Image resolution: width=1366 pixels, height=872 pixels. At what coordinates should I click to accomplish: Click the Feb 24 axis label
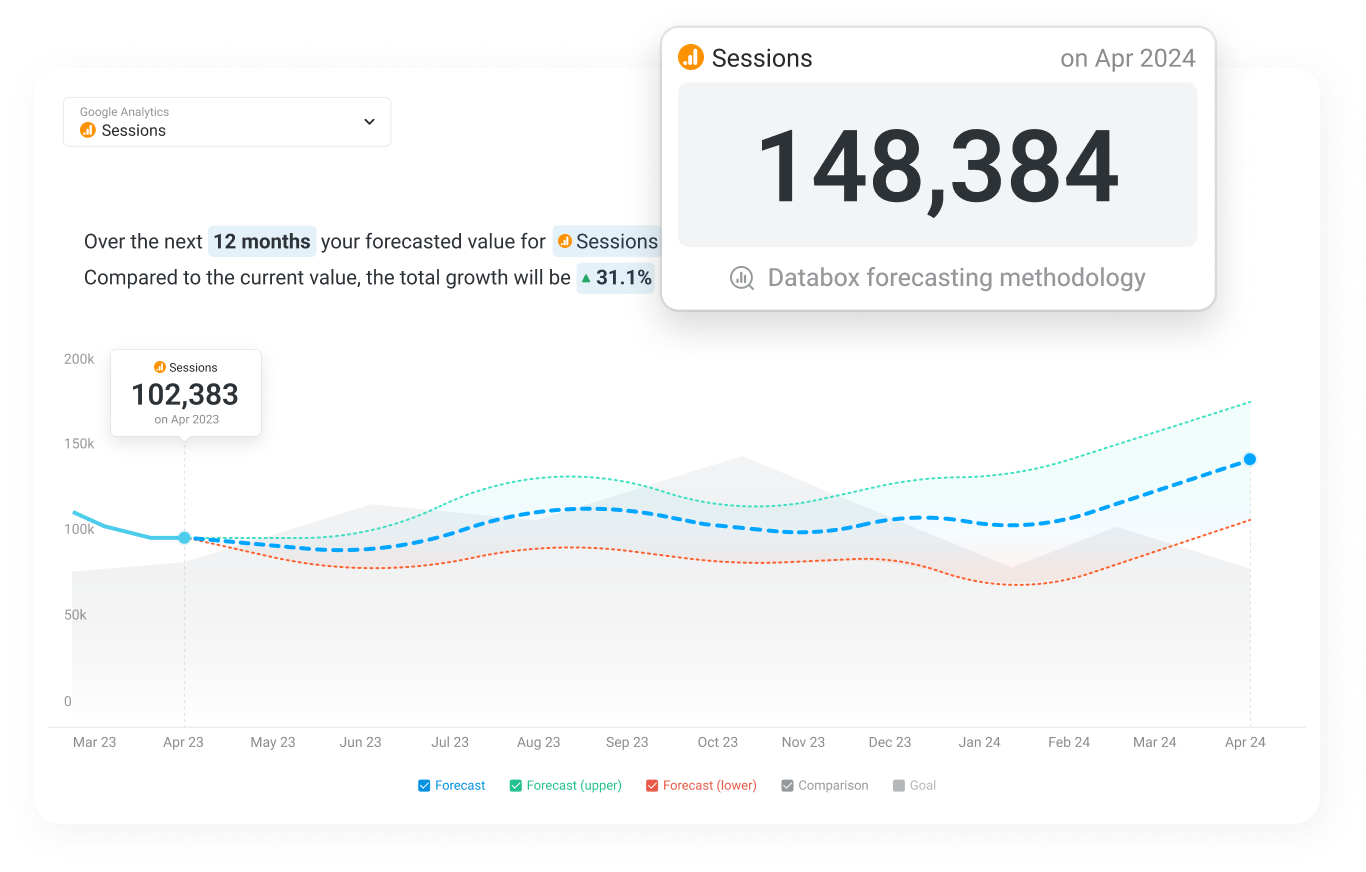[1069, 742]
